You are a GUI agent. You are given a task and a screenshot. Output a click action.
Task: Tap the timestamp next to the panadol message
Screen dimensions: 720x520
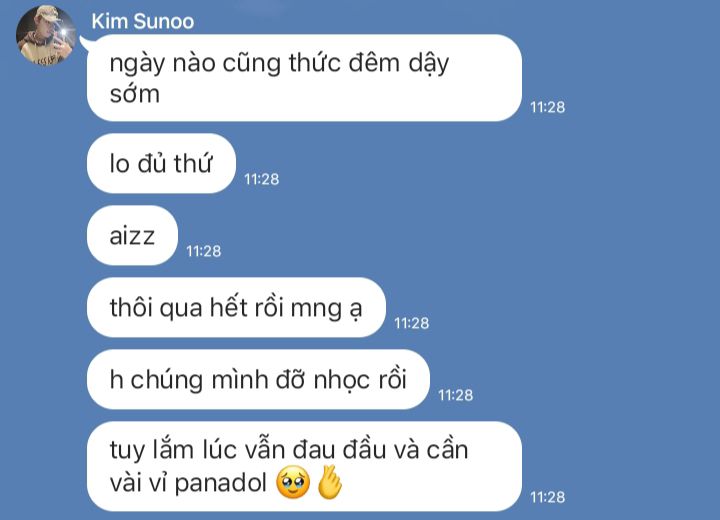click(547, 497)
